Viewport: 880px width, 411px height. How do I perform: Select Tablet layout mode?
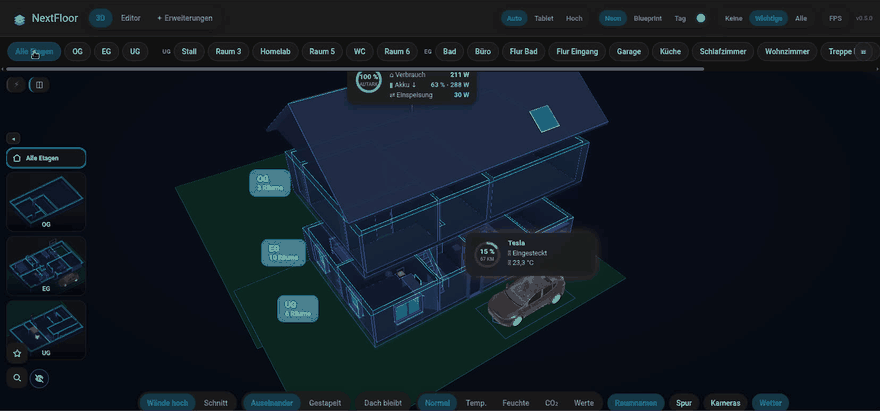544,19
